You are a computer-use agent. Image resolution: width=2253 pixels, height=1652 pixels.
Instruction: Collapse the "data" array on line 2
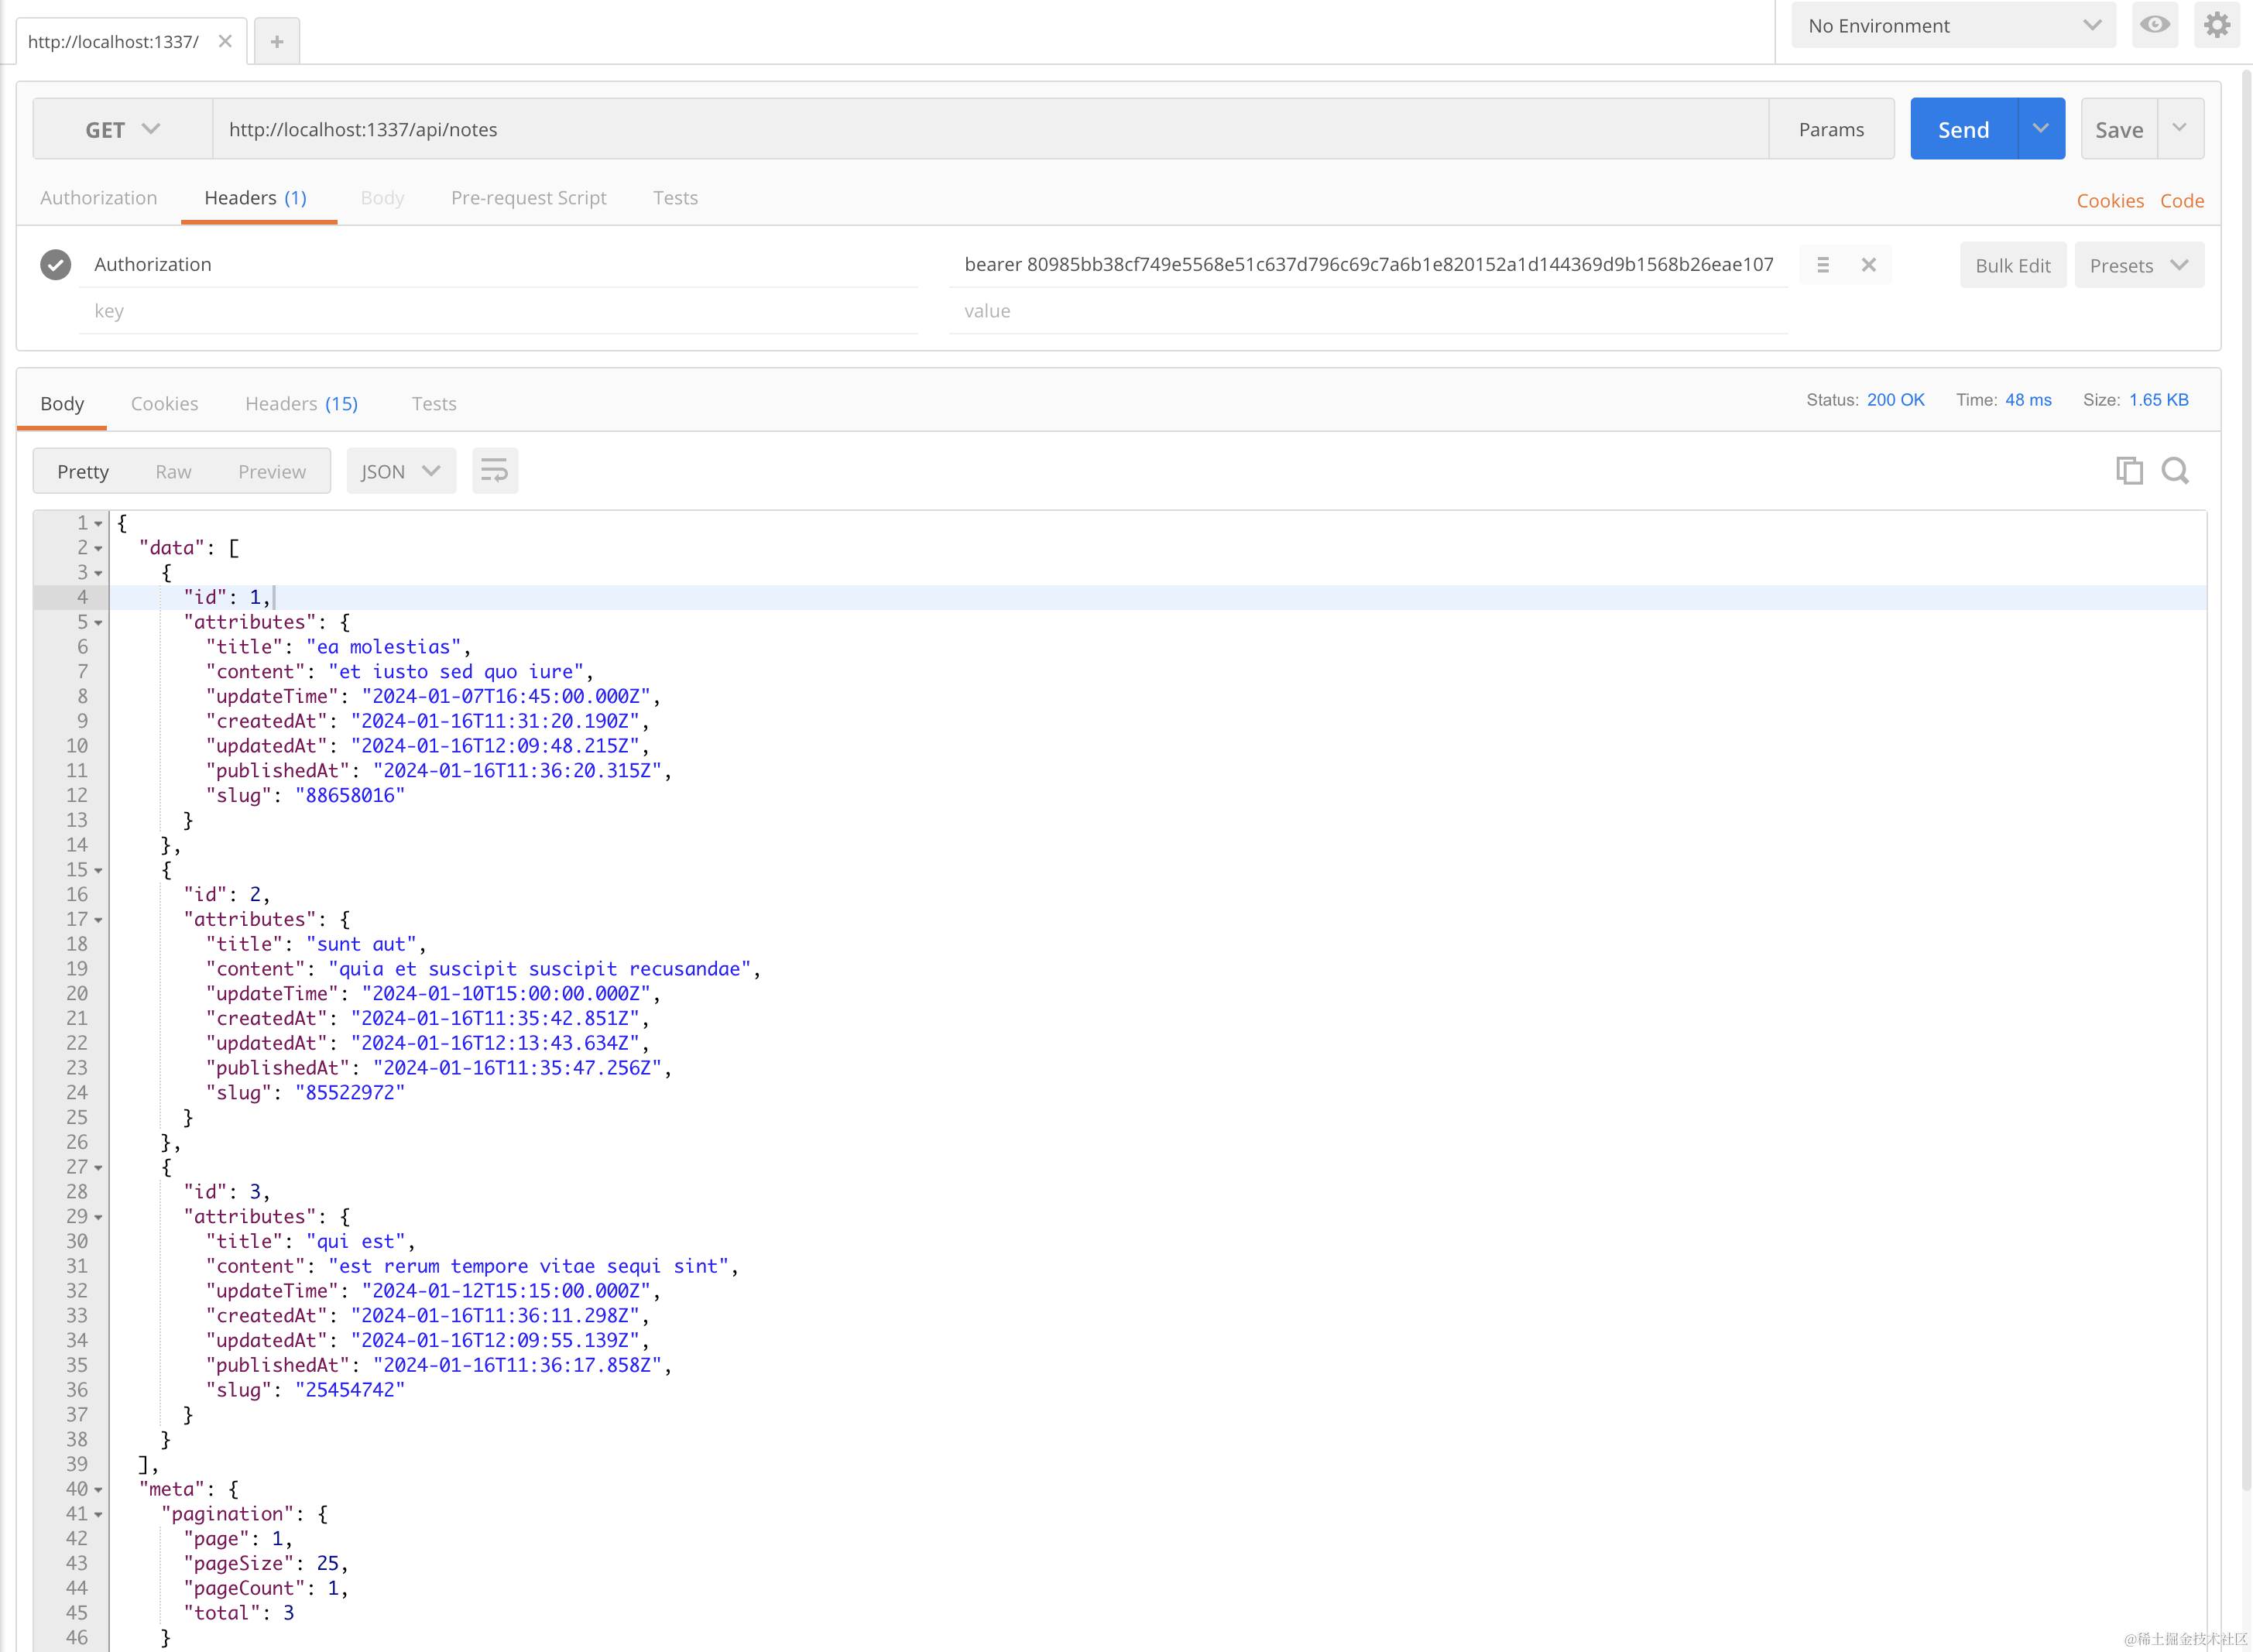click(x=98, y=548)
